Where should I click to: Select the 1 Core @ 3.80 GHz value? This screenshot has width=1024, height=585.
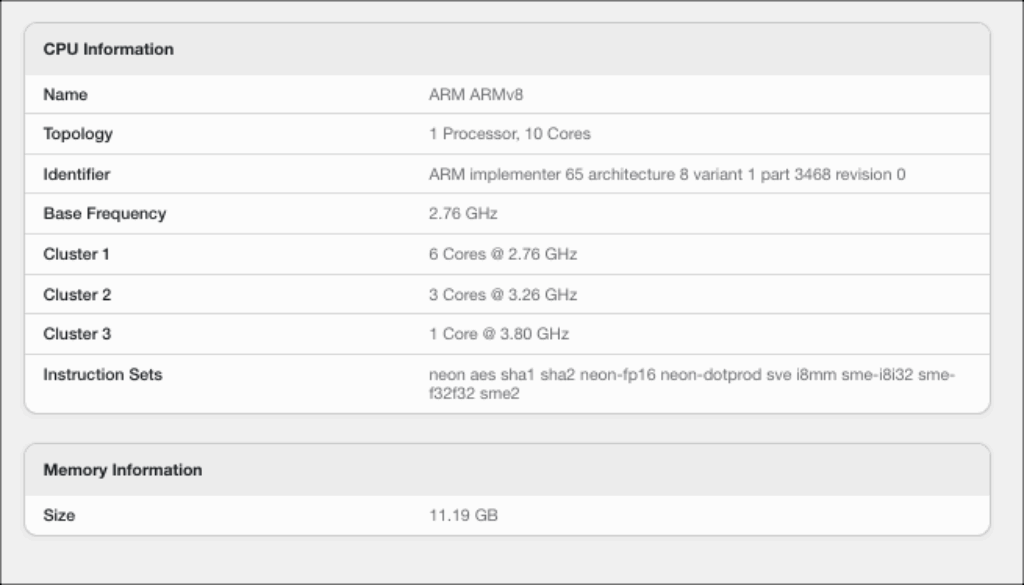click(499, 334)
